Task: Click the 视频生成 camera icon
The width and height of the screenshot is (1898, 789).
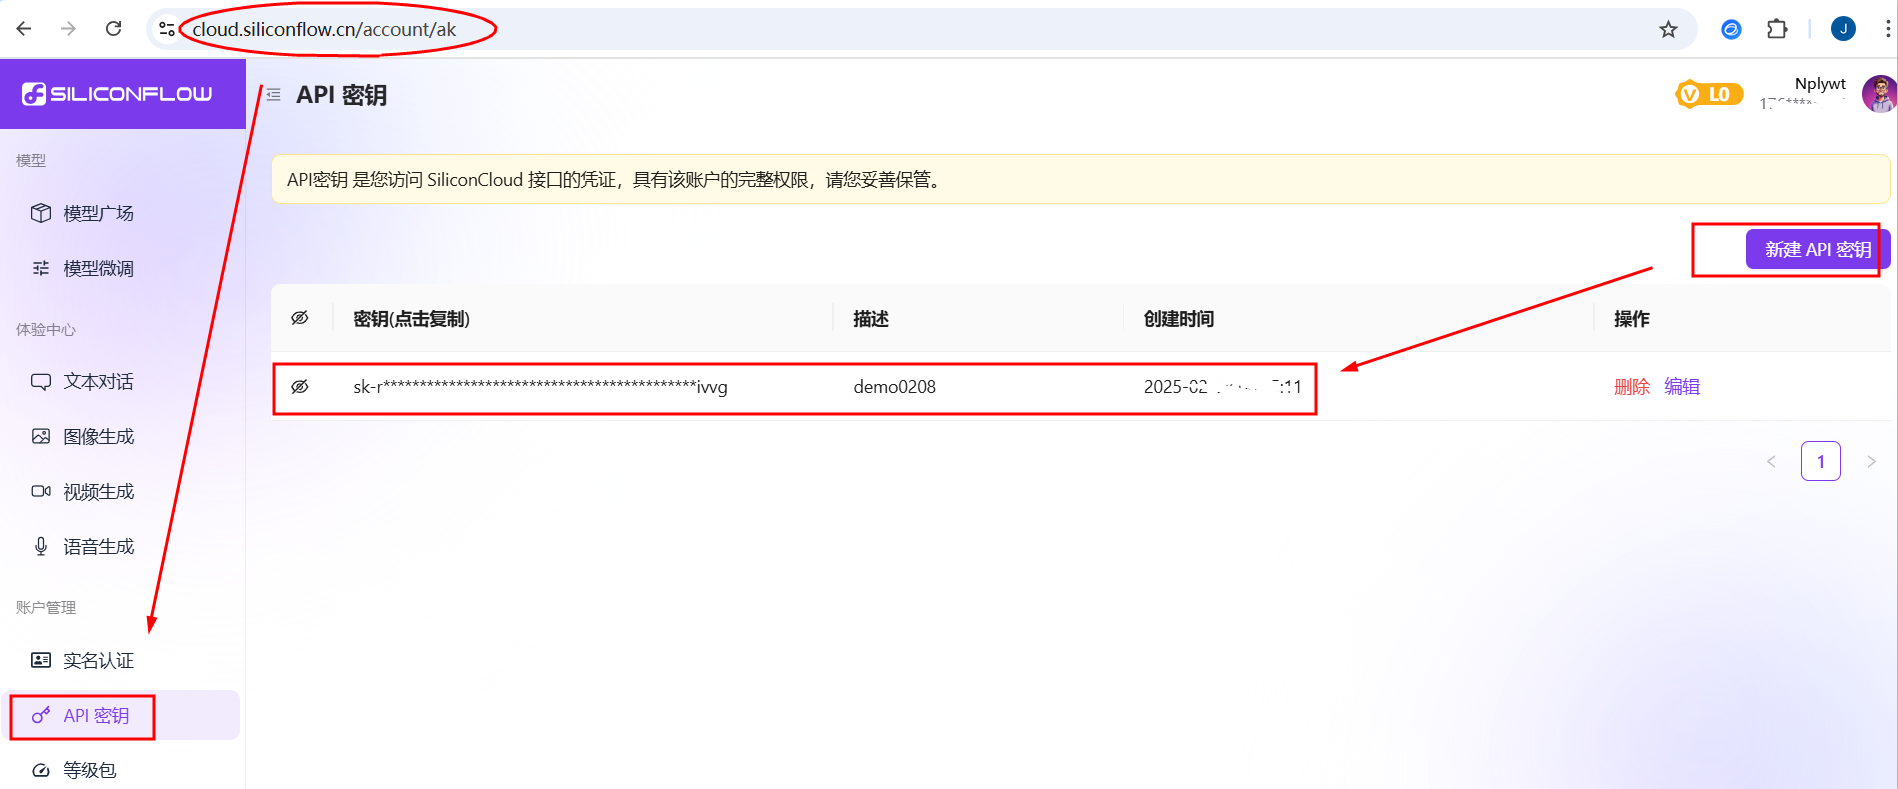Action: (x=41, y=491)
